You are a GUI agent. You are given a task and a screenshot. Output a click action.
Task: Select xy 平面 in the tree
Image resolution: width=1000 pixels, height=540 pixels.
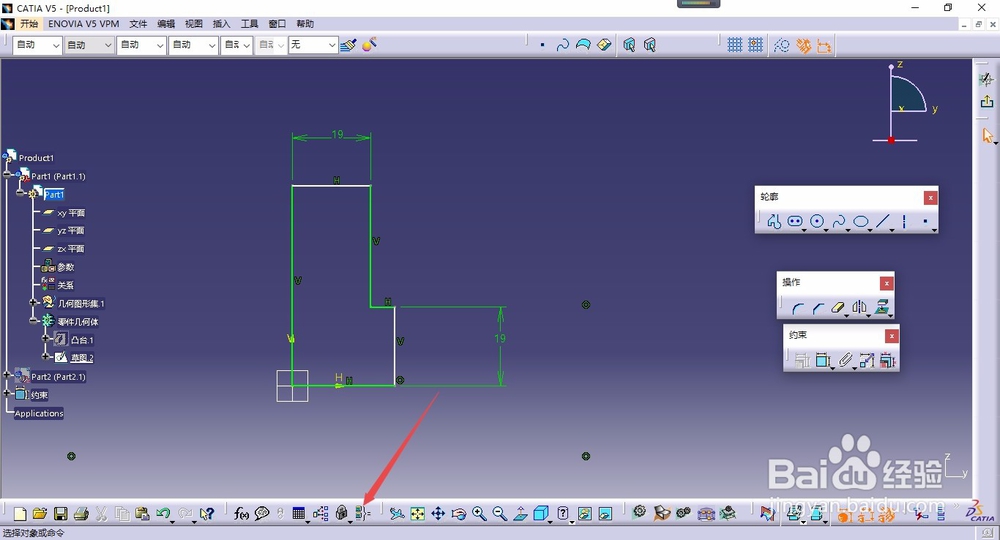[x=71, y=213]
